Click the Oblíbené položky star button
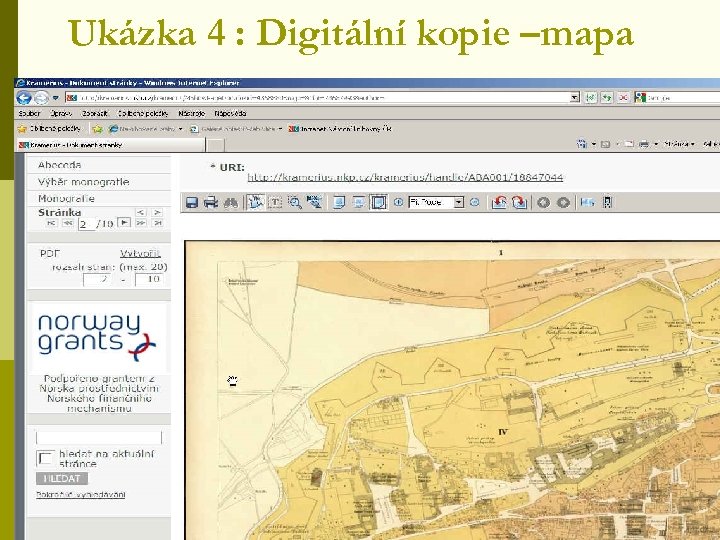The height and width of the screenshot is (540, 720). tap(49, 129)
